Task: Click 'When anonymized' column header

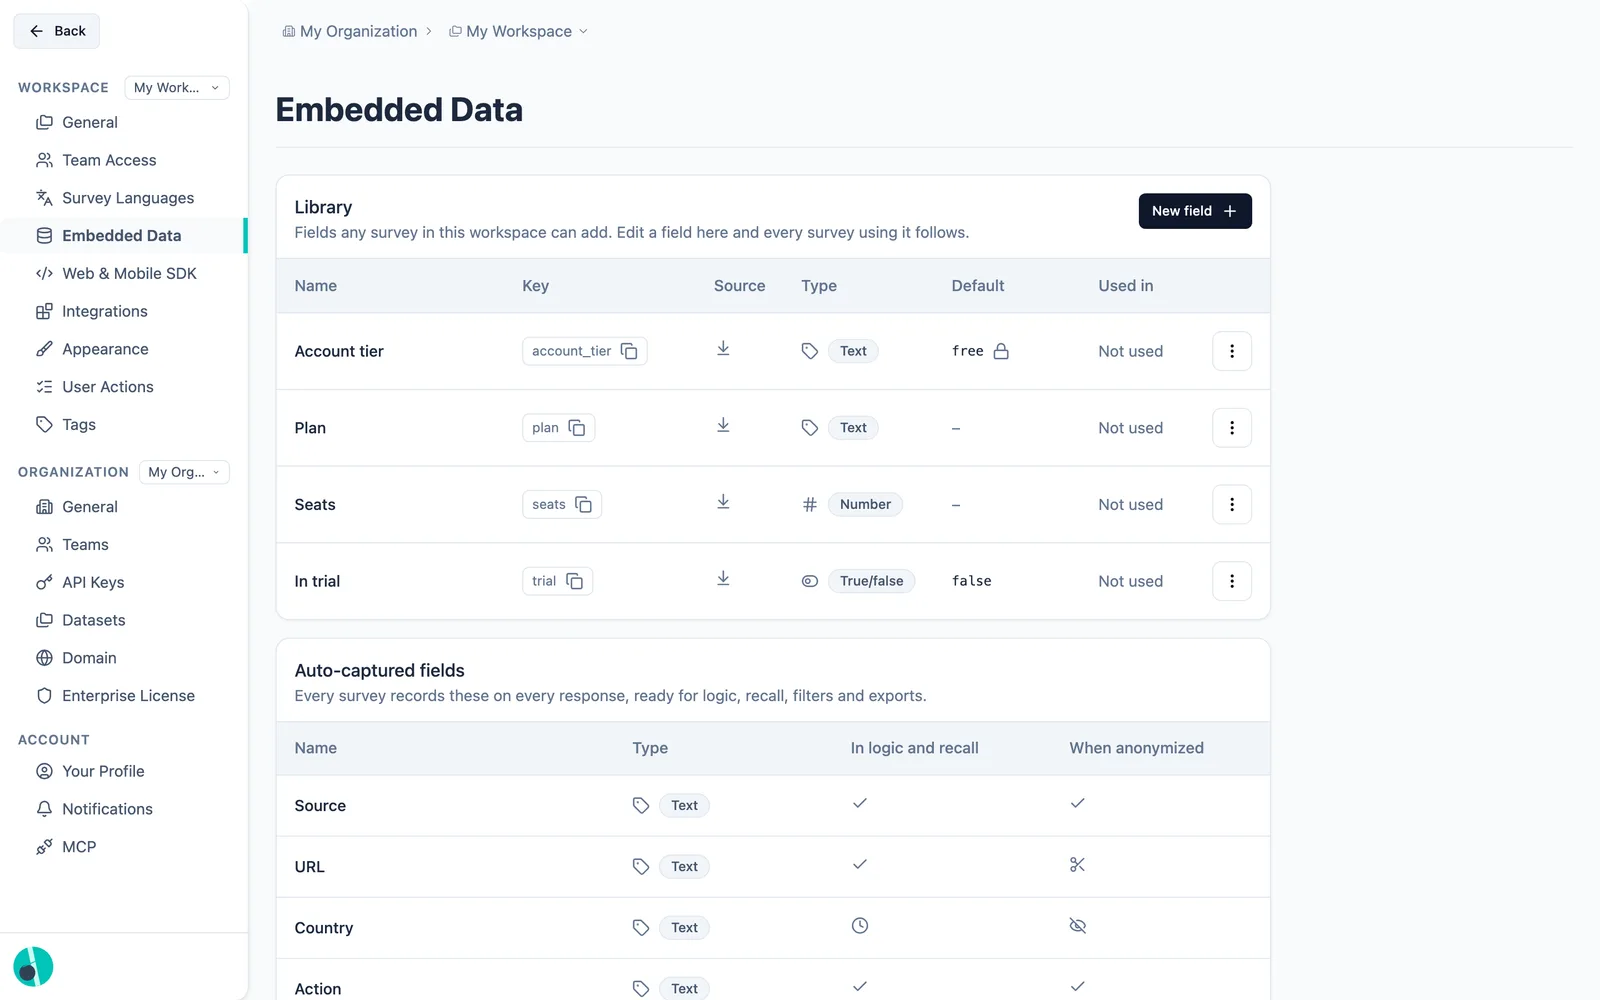Action: [x=1136, y=748]
